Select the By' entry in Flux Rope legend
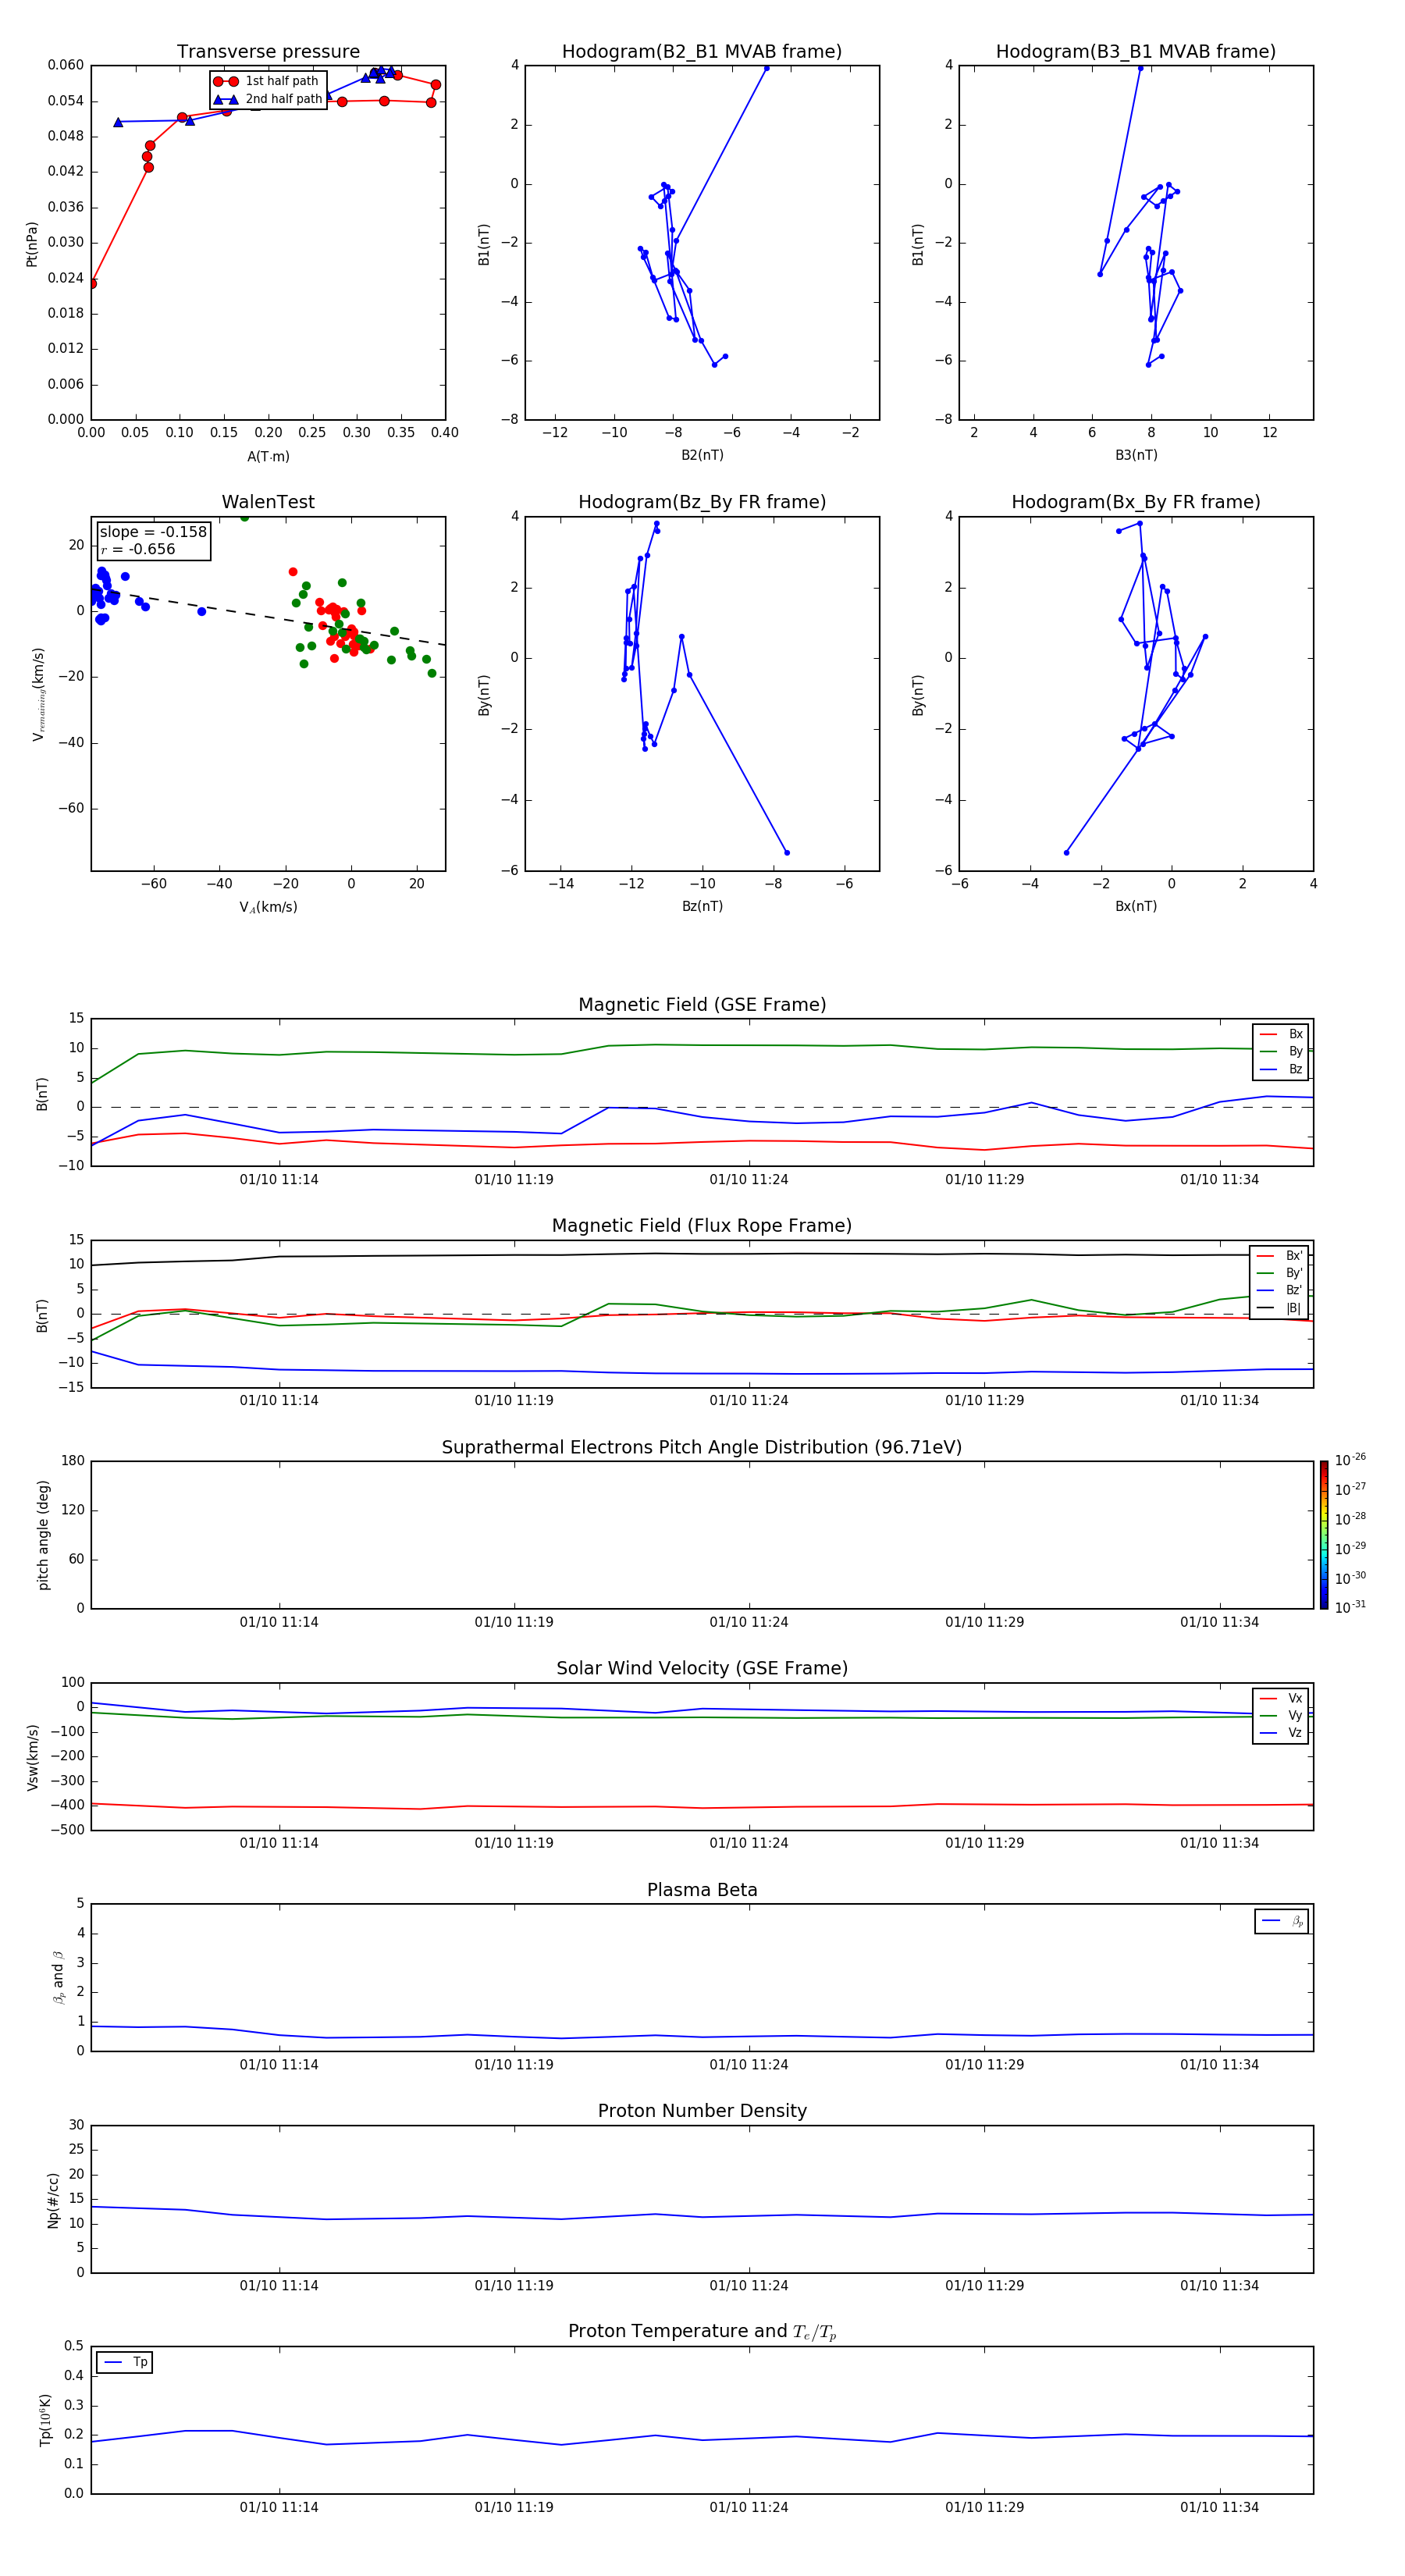The width and height of the screenshot is (1405, 2576). pyautogui.click(x=1279, y=1273)
